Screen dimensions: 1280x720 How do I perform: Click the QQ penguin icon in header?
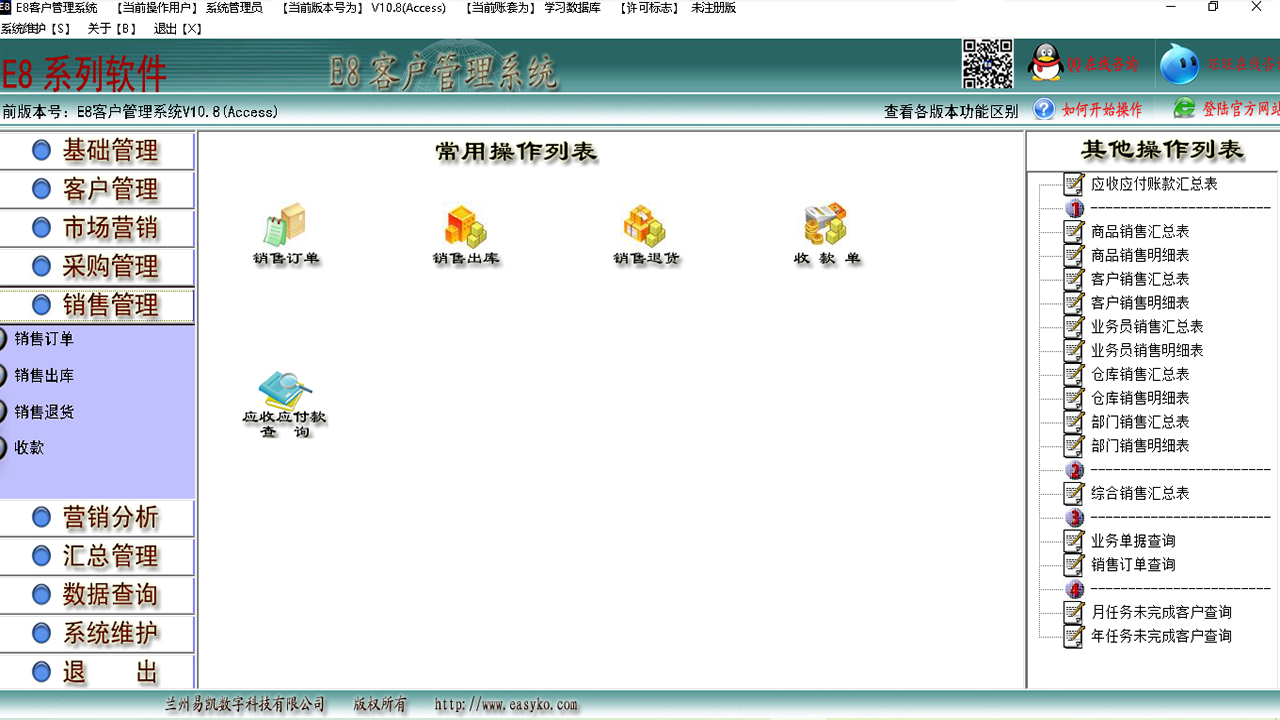[x=1046, y=63]
